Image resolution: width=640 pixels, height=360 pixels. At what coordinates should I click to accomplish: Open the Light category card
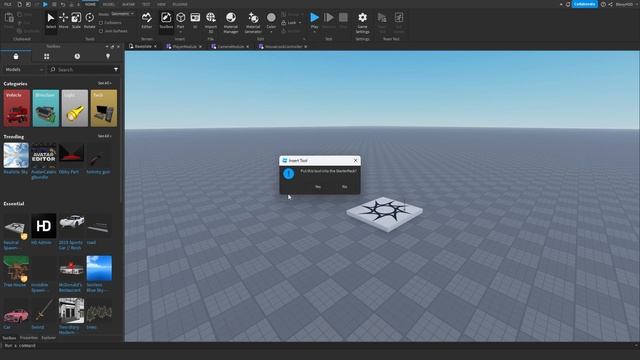tap(75, 108)
